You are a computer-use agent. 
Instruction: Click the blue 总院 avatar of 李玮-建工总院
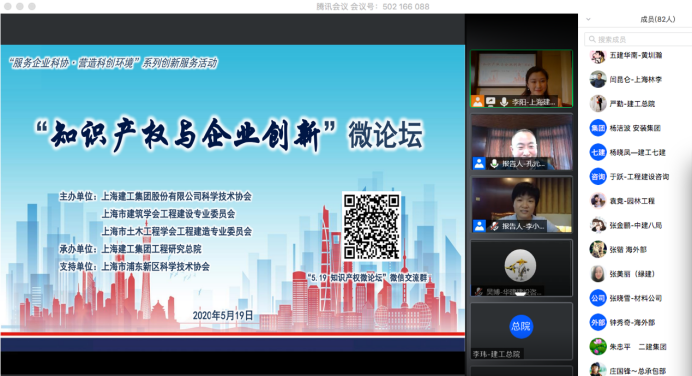[521, 327]
